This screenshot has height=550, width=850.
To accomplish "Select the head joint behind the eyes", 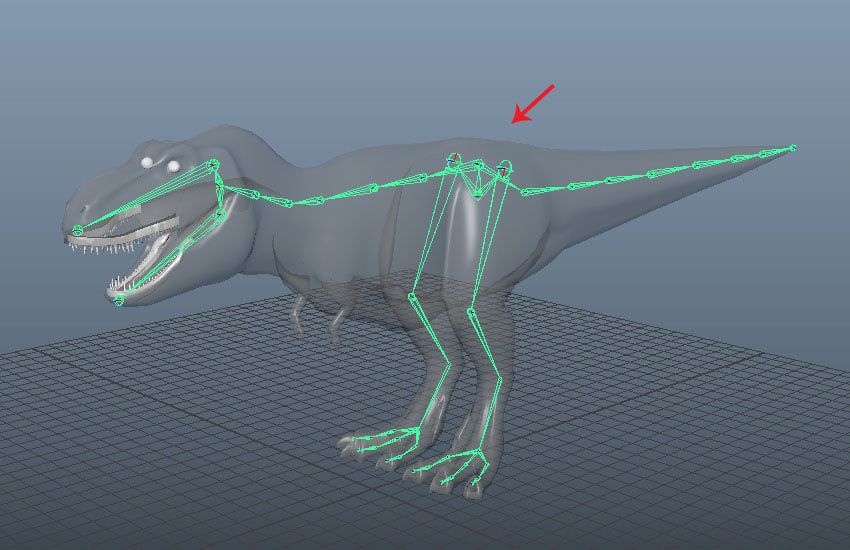I will coord(213,163).
